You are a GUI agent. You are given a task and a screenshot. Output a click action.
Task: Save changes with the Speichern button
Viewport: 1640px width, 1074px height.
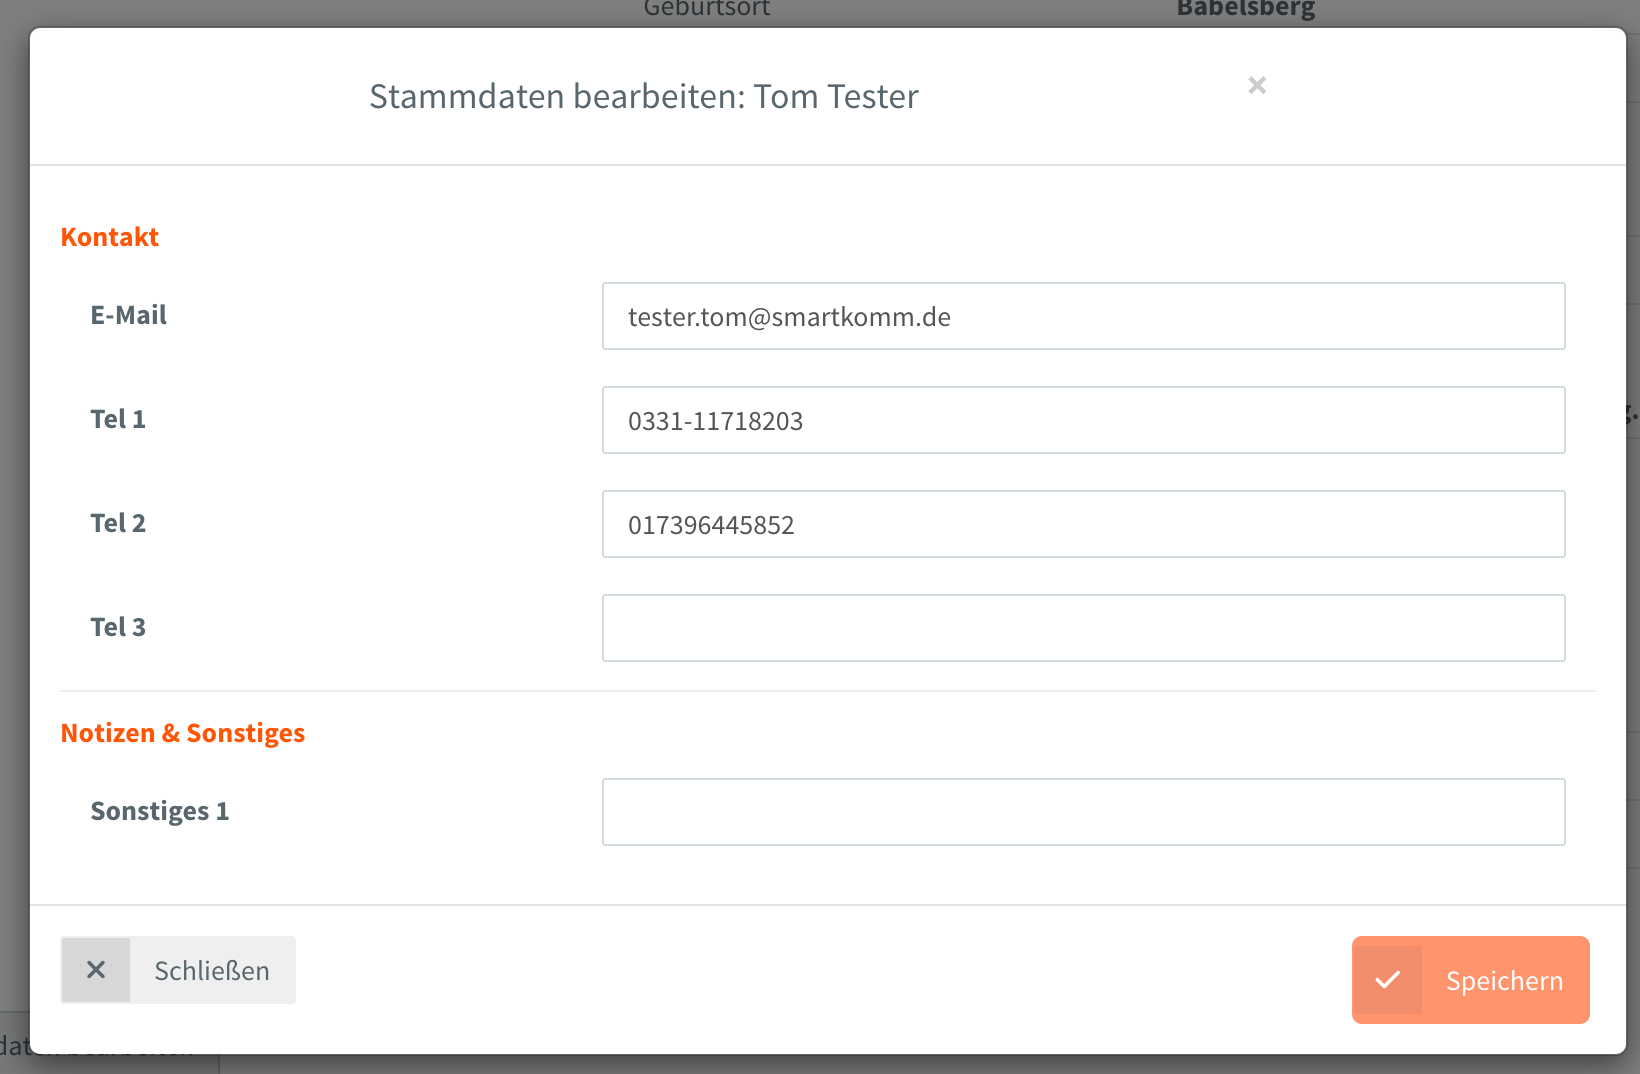[1471, 980]
